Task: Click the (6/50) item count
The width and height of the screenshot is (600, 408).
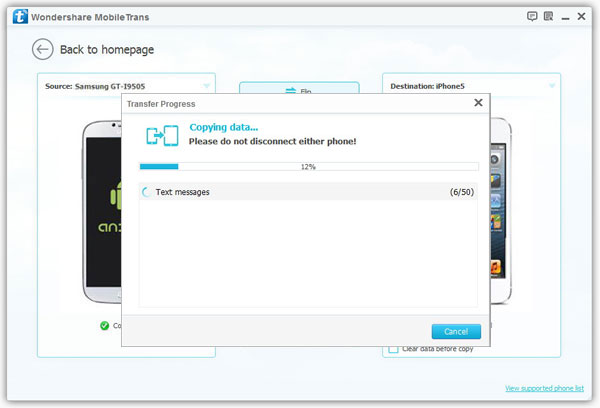Action: pos(462,192)
